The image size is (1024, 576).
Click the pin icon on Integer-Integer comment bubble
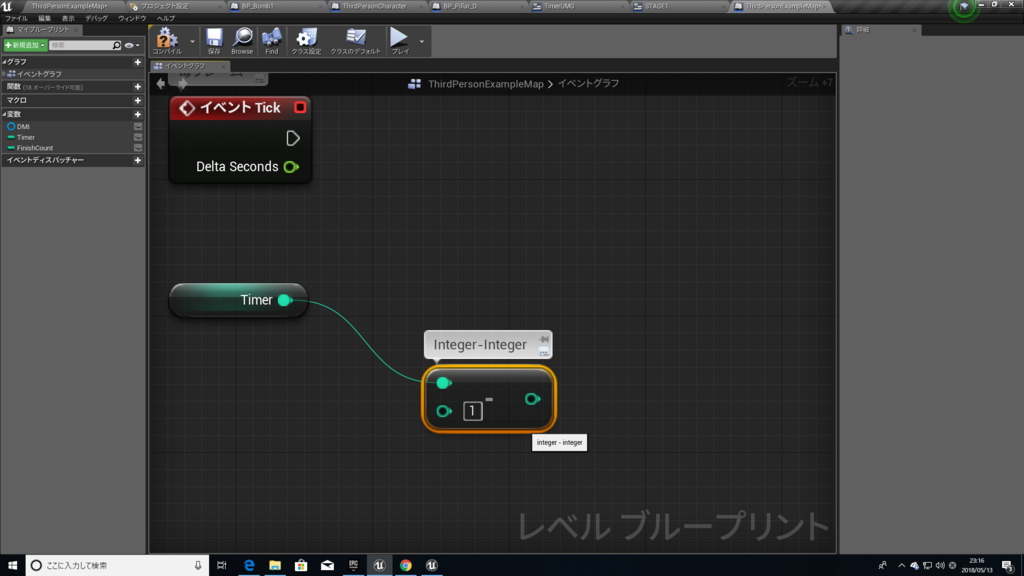[x=544, y=340]
